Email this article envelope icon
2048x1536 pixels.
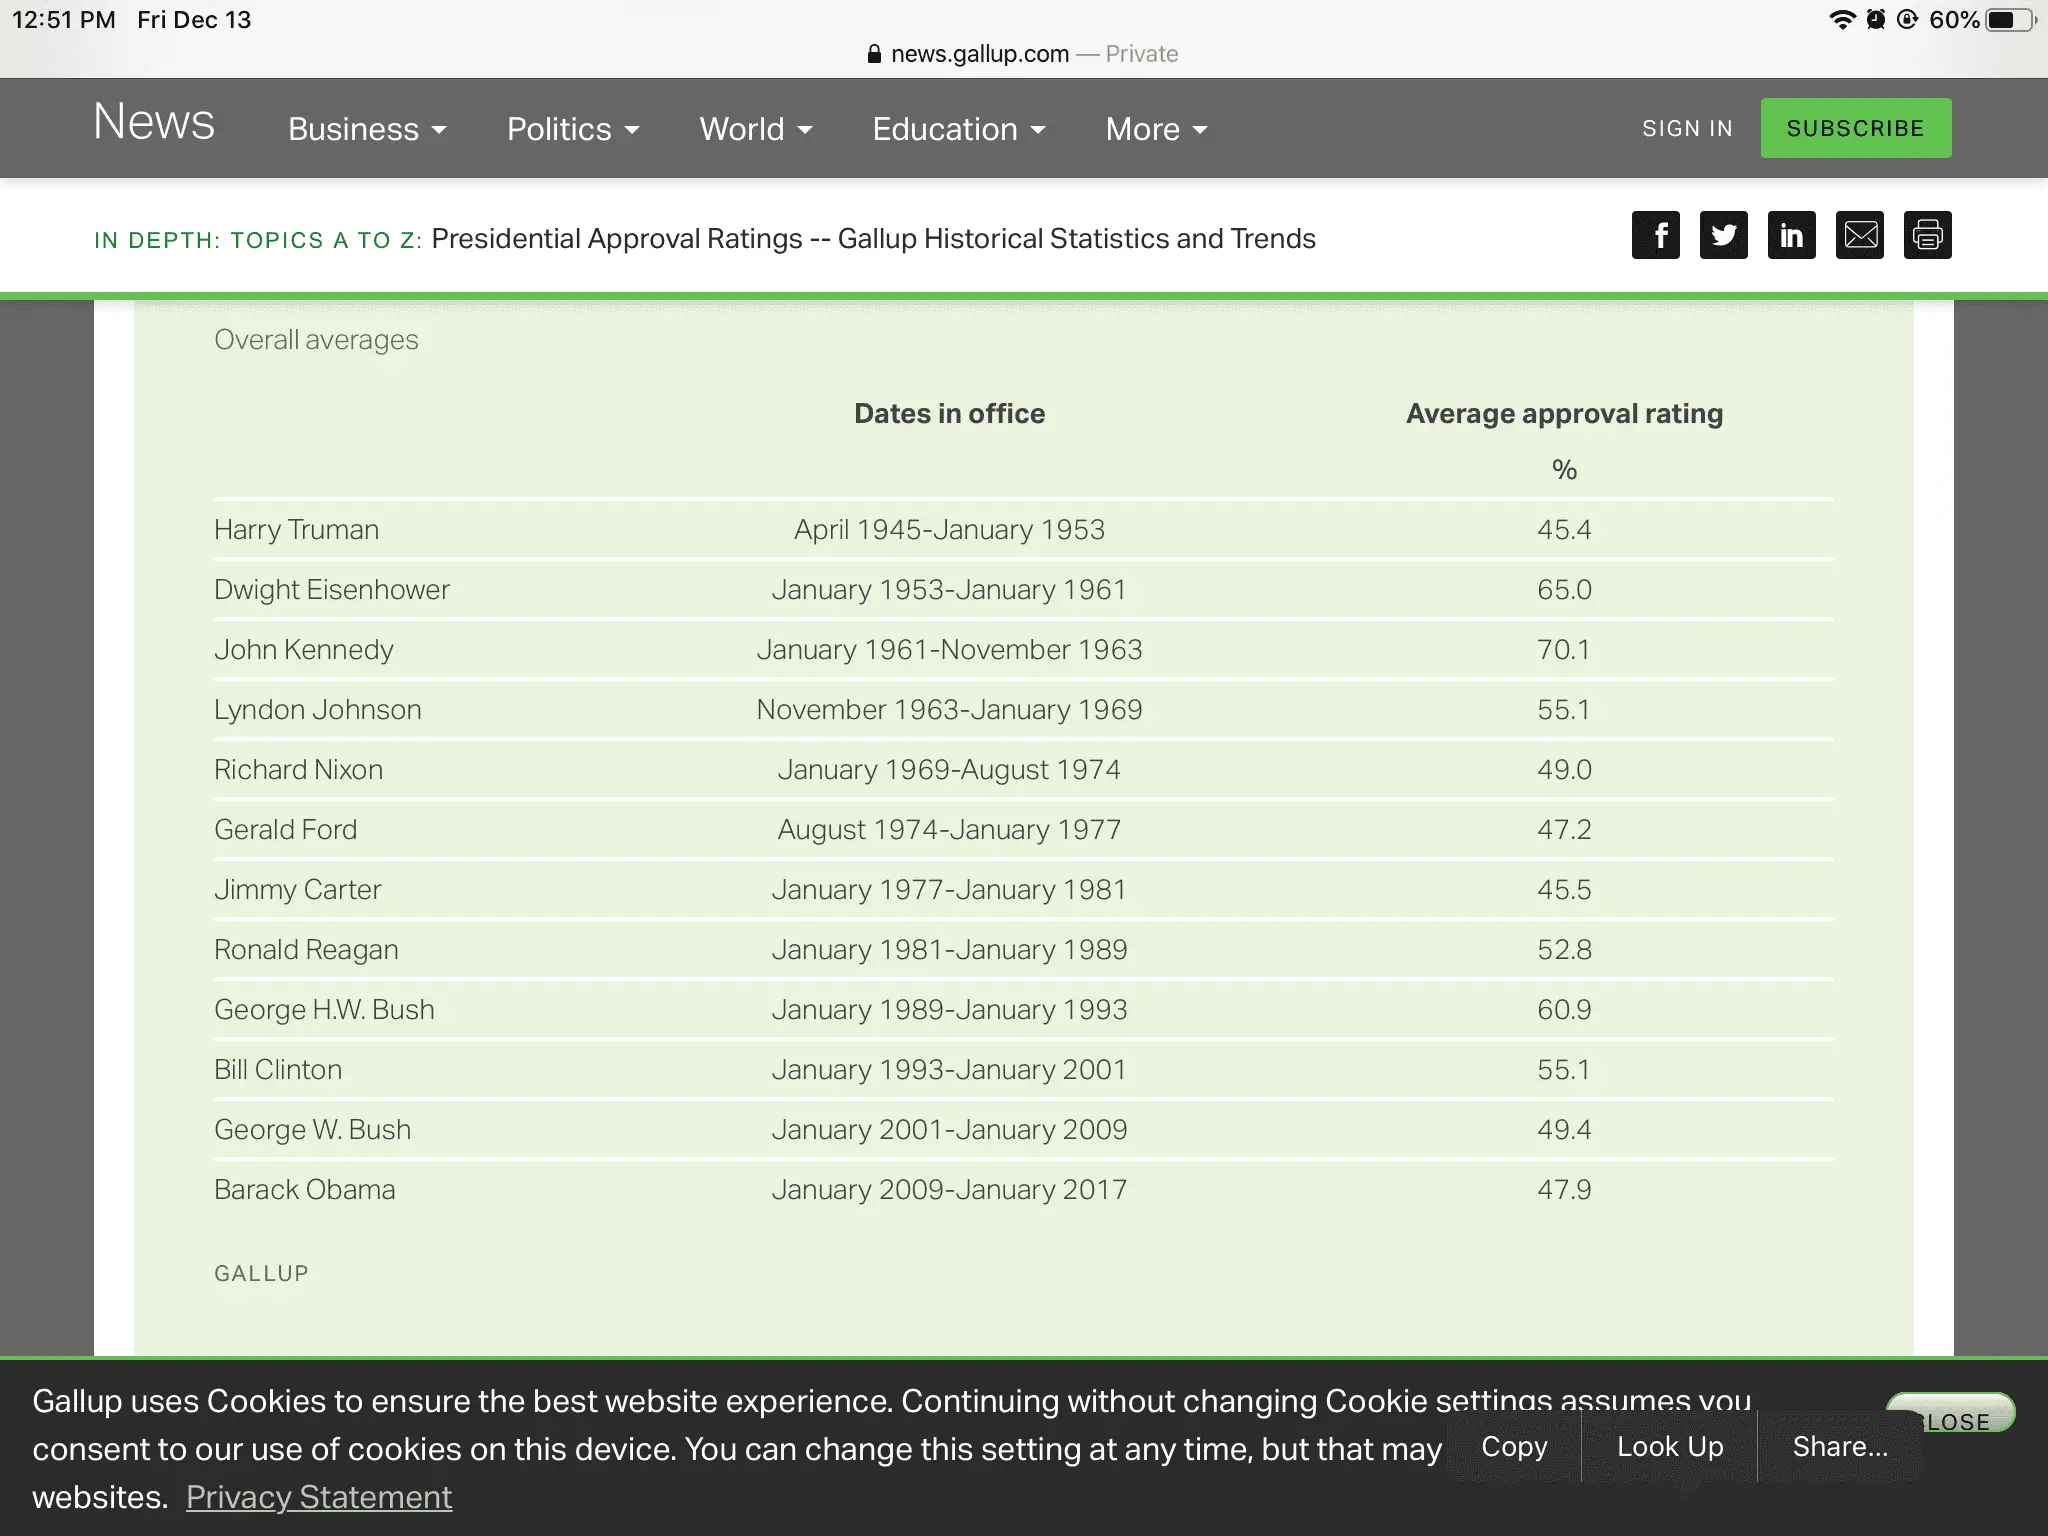pyautogui.click(x=1859, y=235)
